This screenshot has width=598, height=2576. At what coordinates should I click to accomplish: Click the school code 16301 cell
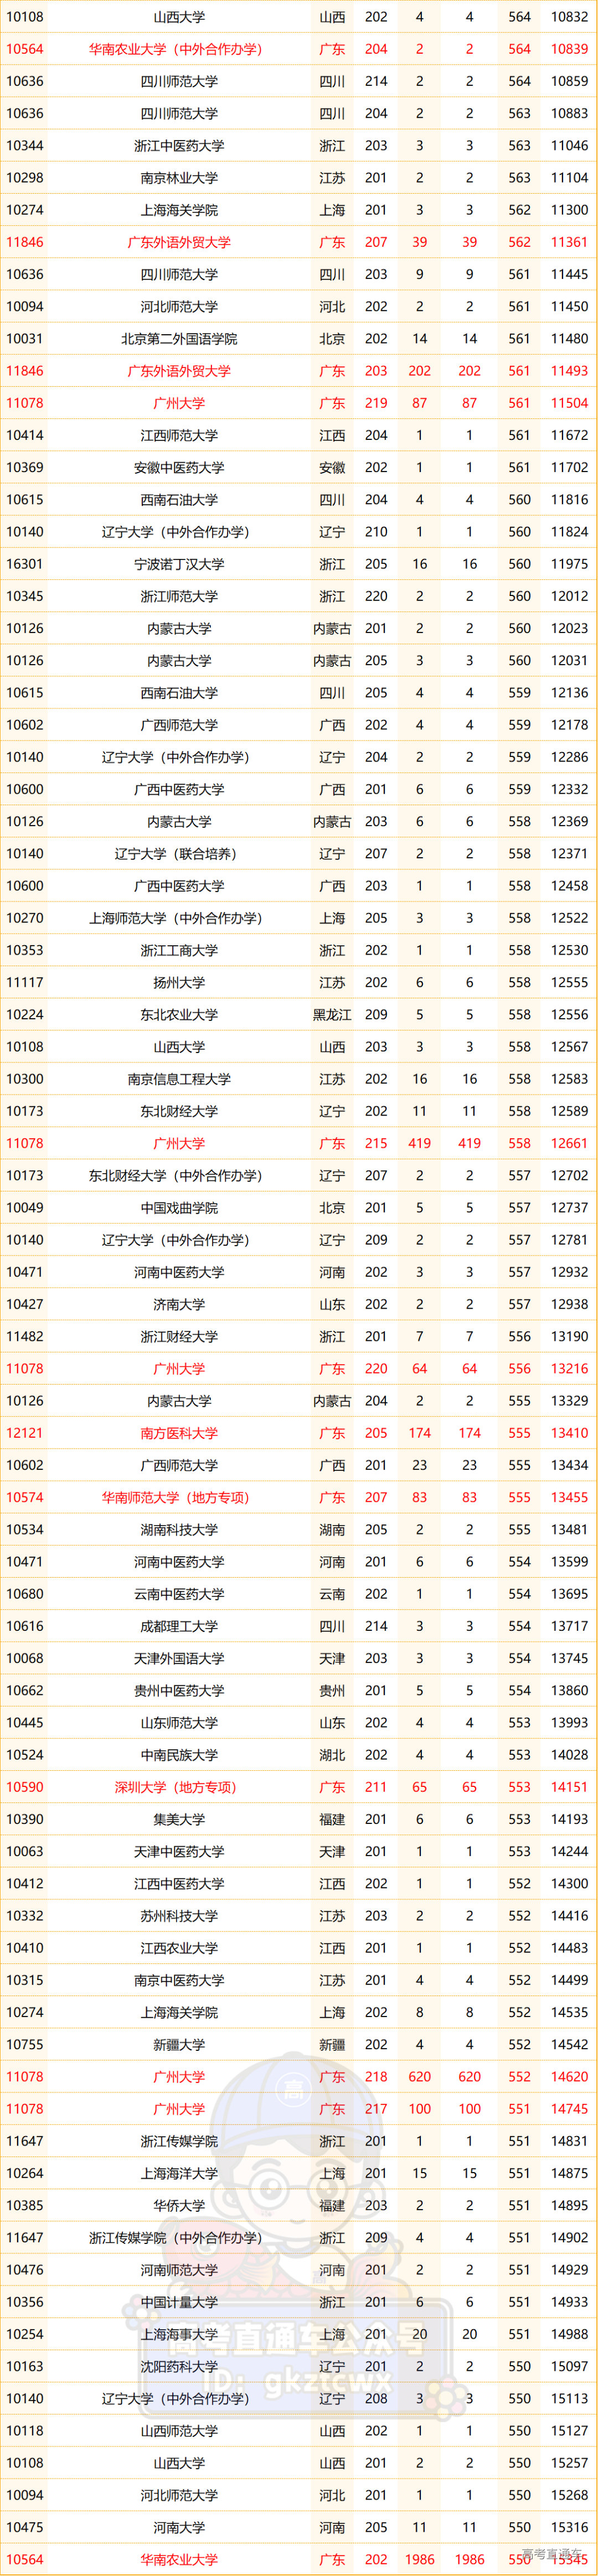point(25,564)
